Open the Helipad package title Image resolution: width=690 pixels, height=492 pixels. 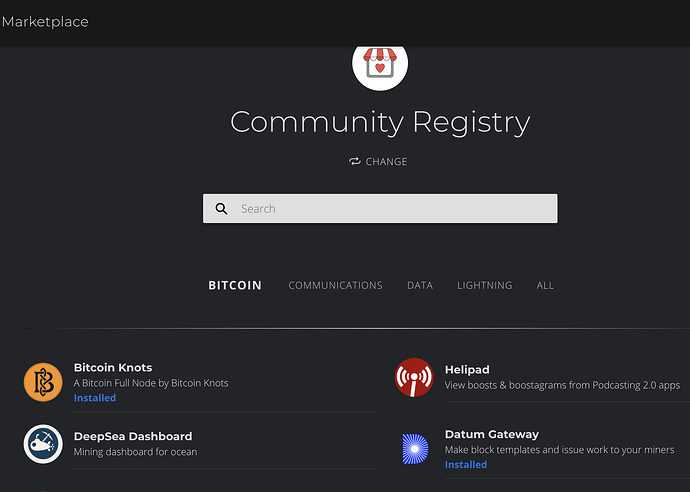(x=467, y=370)
